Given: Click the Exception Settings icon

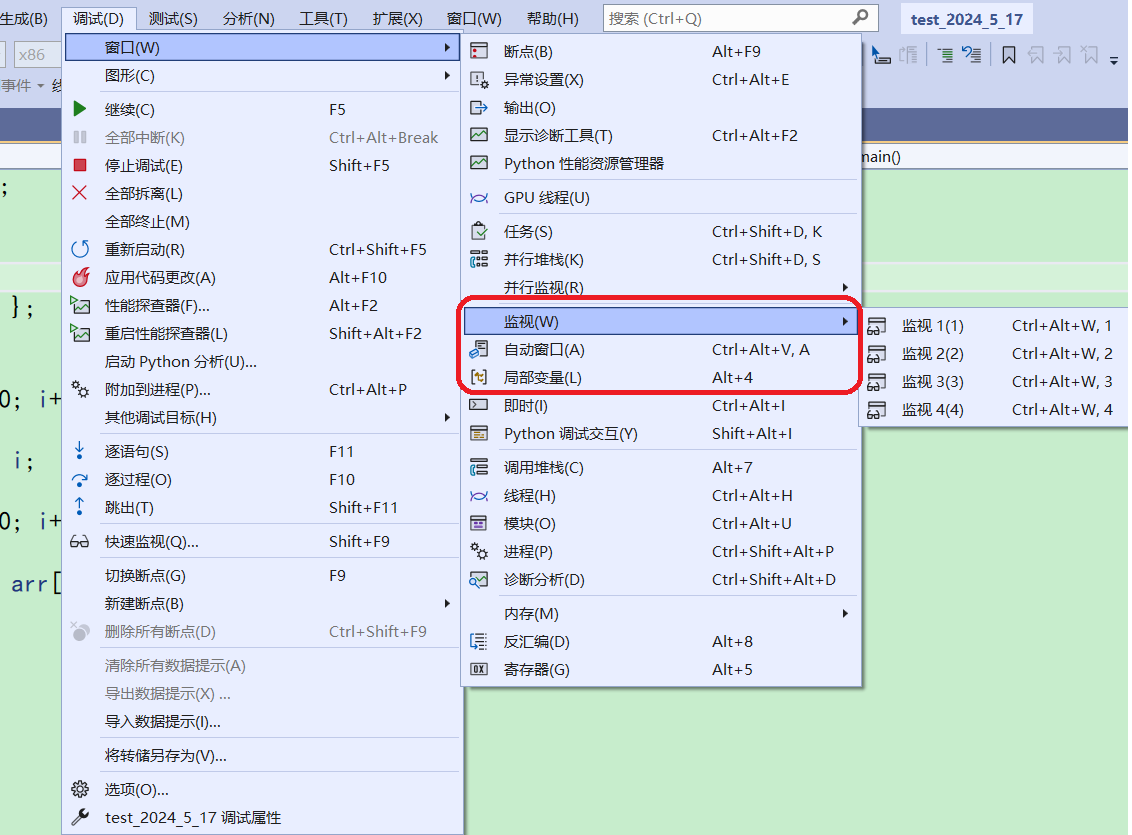Looking at the screenshot, I should point(479,79).
